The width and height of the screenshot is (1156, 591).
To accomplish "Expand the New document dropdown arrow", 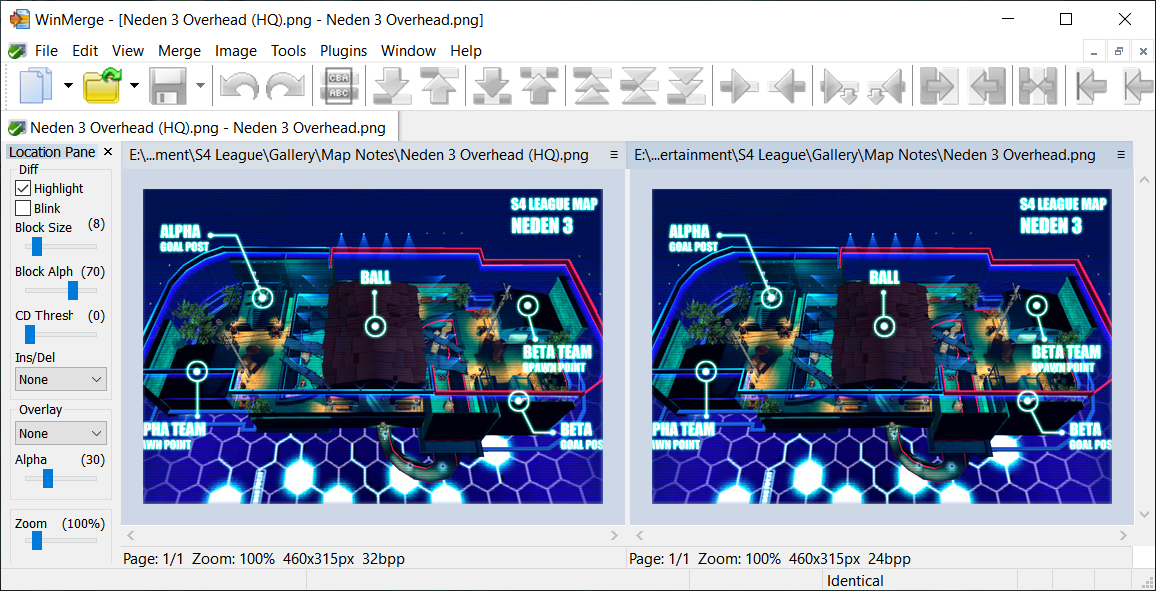I will pos(69,86).
